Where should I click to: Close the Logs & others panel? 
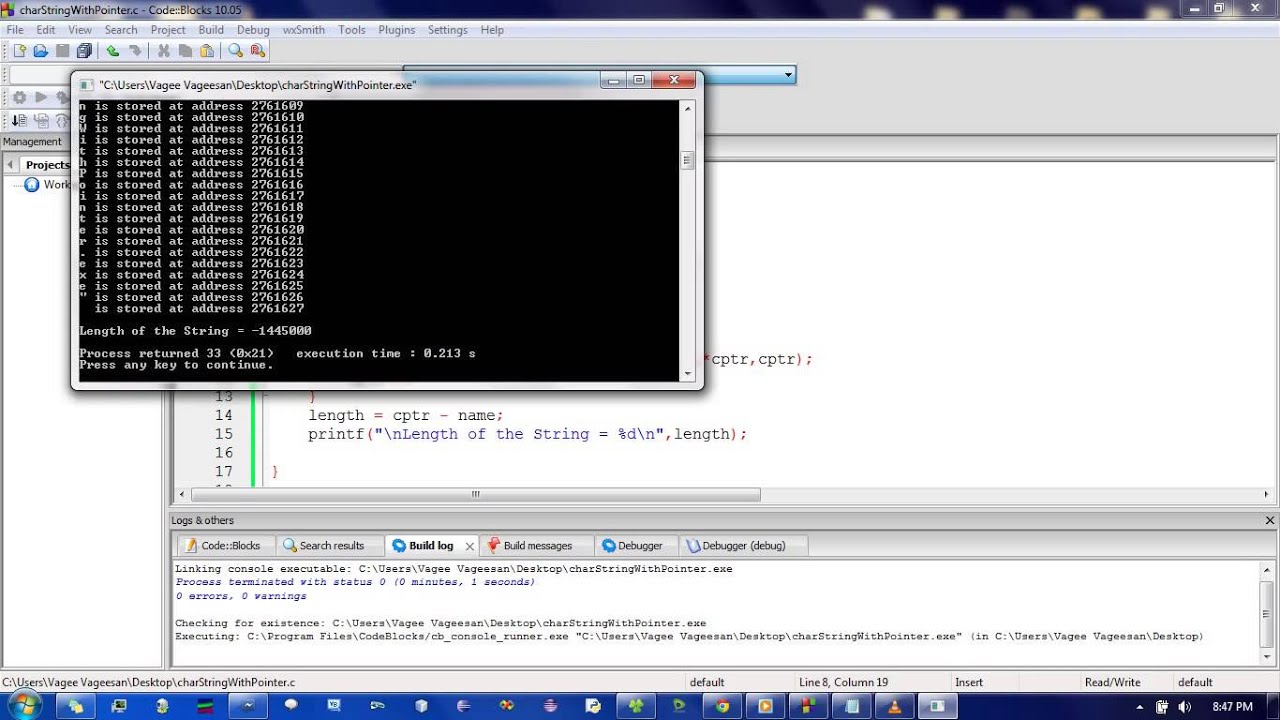[1270, 520]
